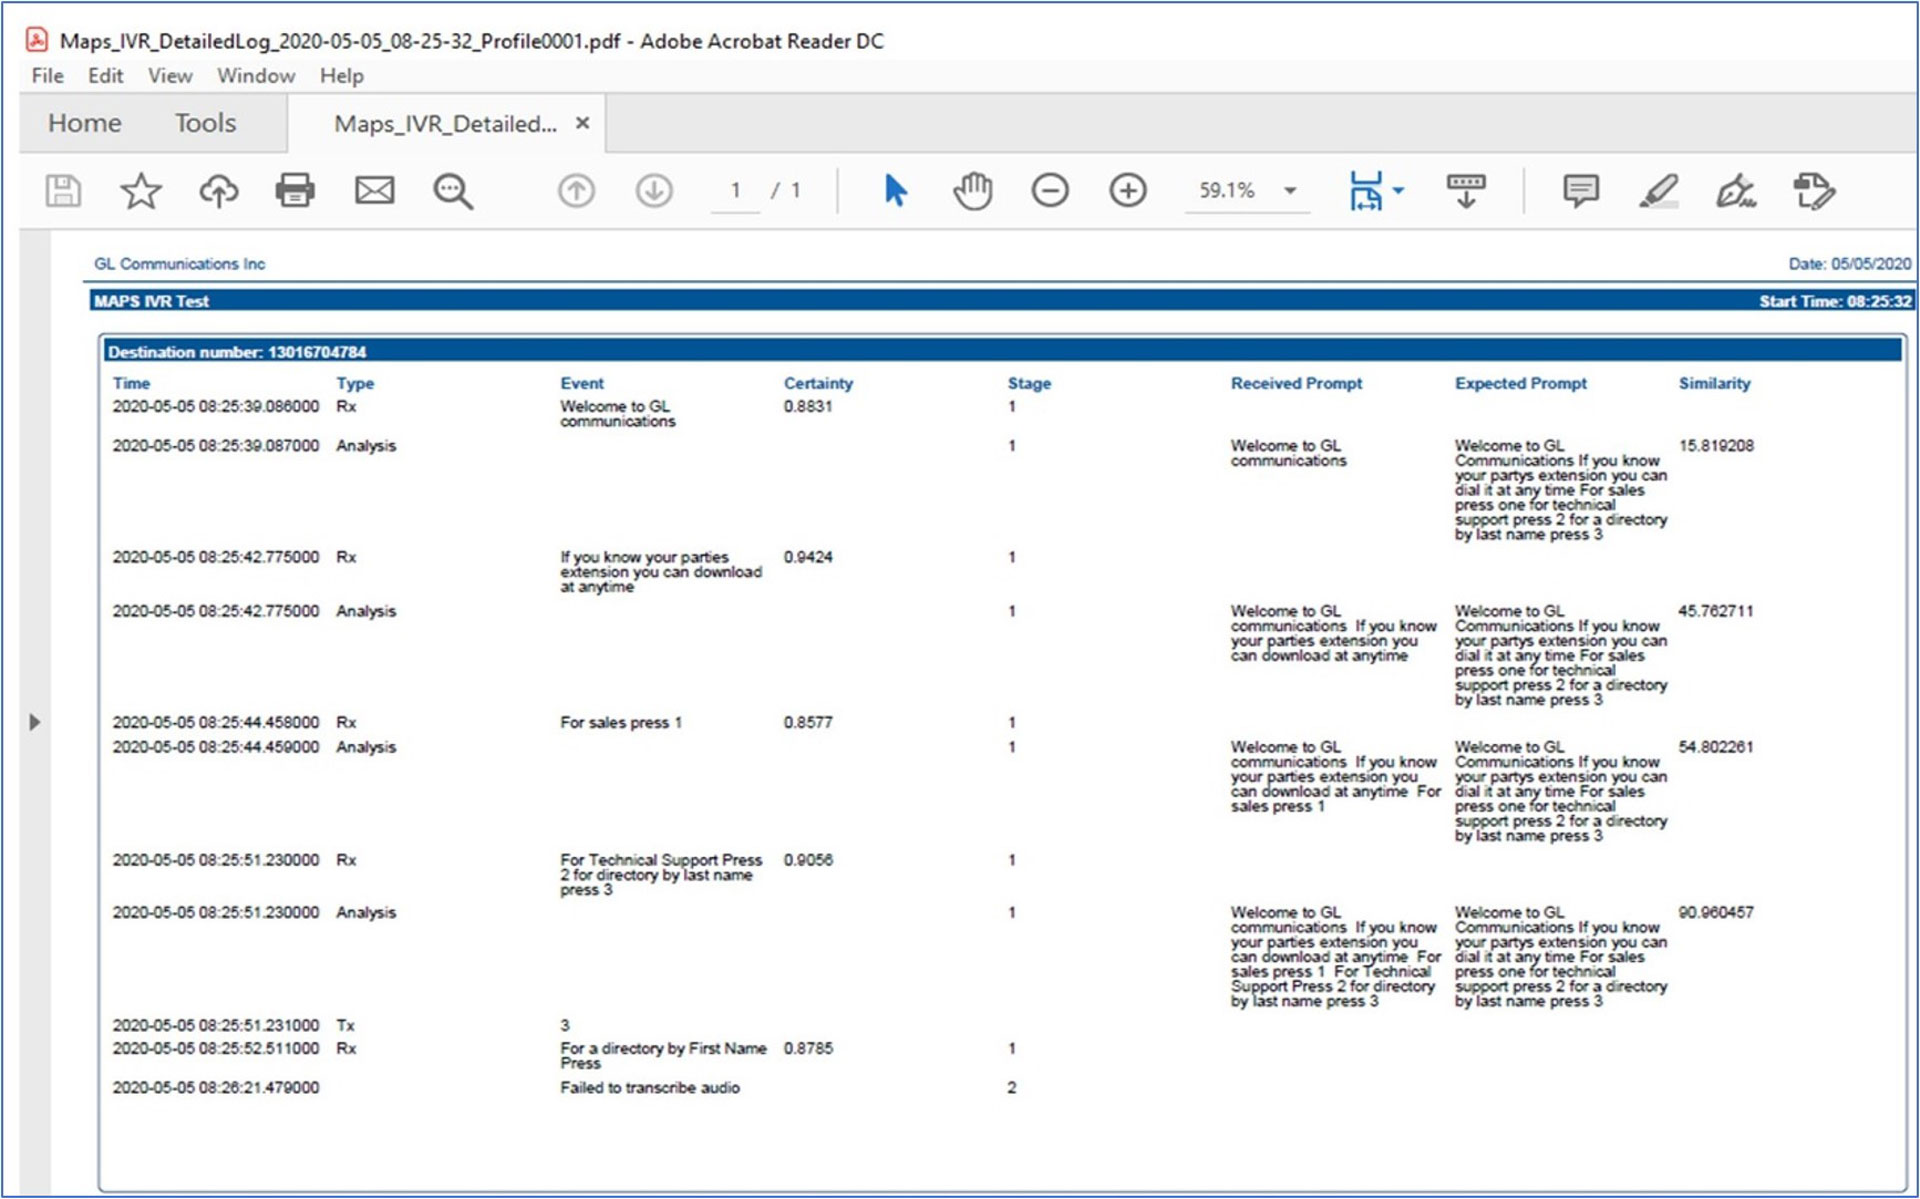Viewport: 1920px width, 1199px height.
Task: Click the current page number field
Action: [x=736, y=190]
